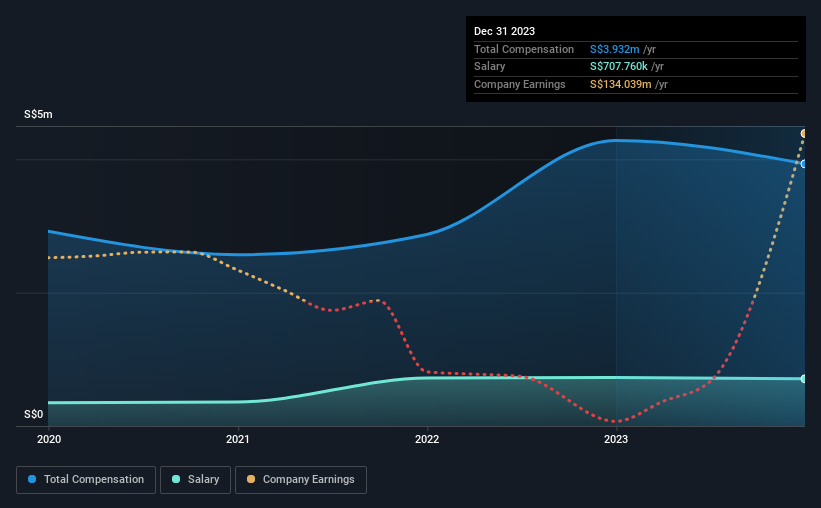Viewport: 821px width, 508px height.
Task: Click the tooltip Salary label
Action: tap(490, 67)
